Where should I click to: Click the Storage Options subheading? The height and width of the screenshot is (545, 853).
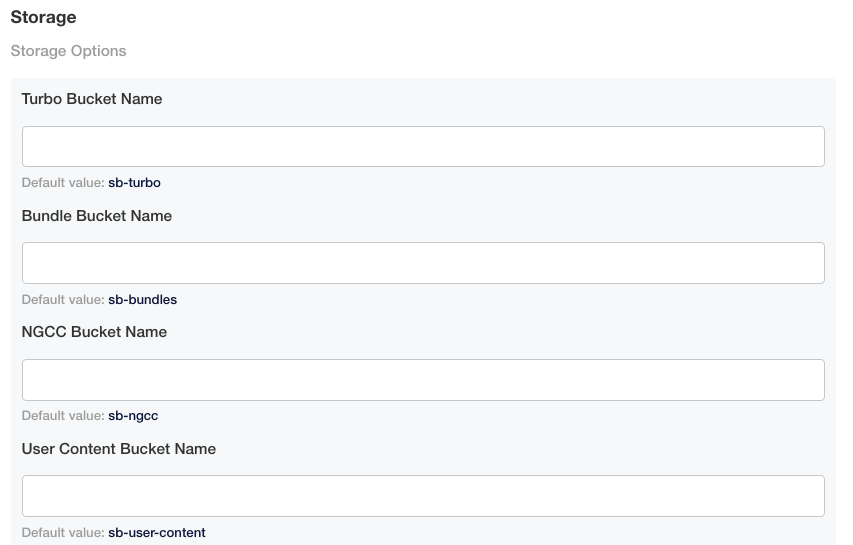point(69,51)
